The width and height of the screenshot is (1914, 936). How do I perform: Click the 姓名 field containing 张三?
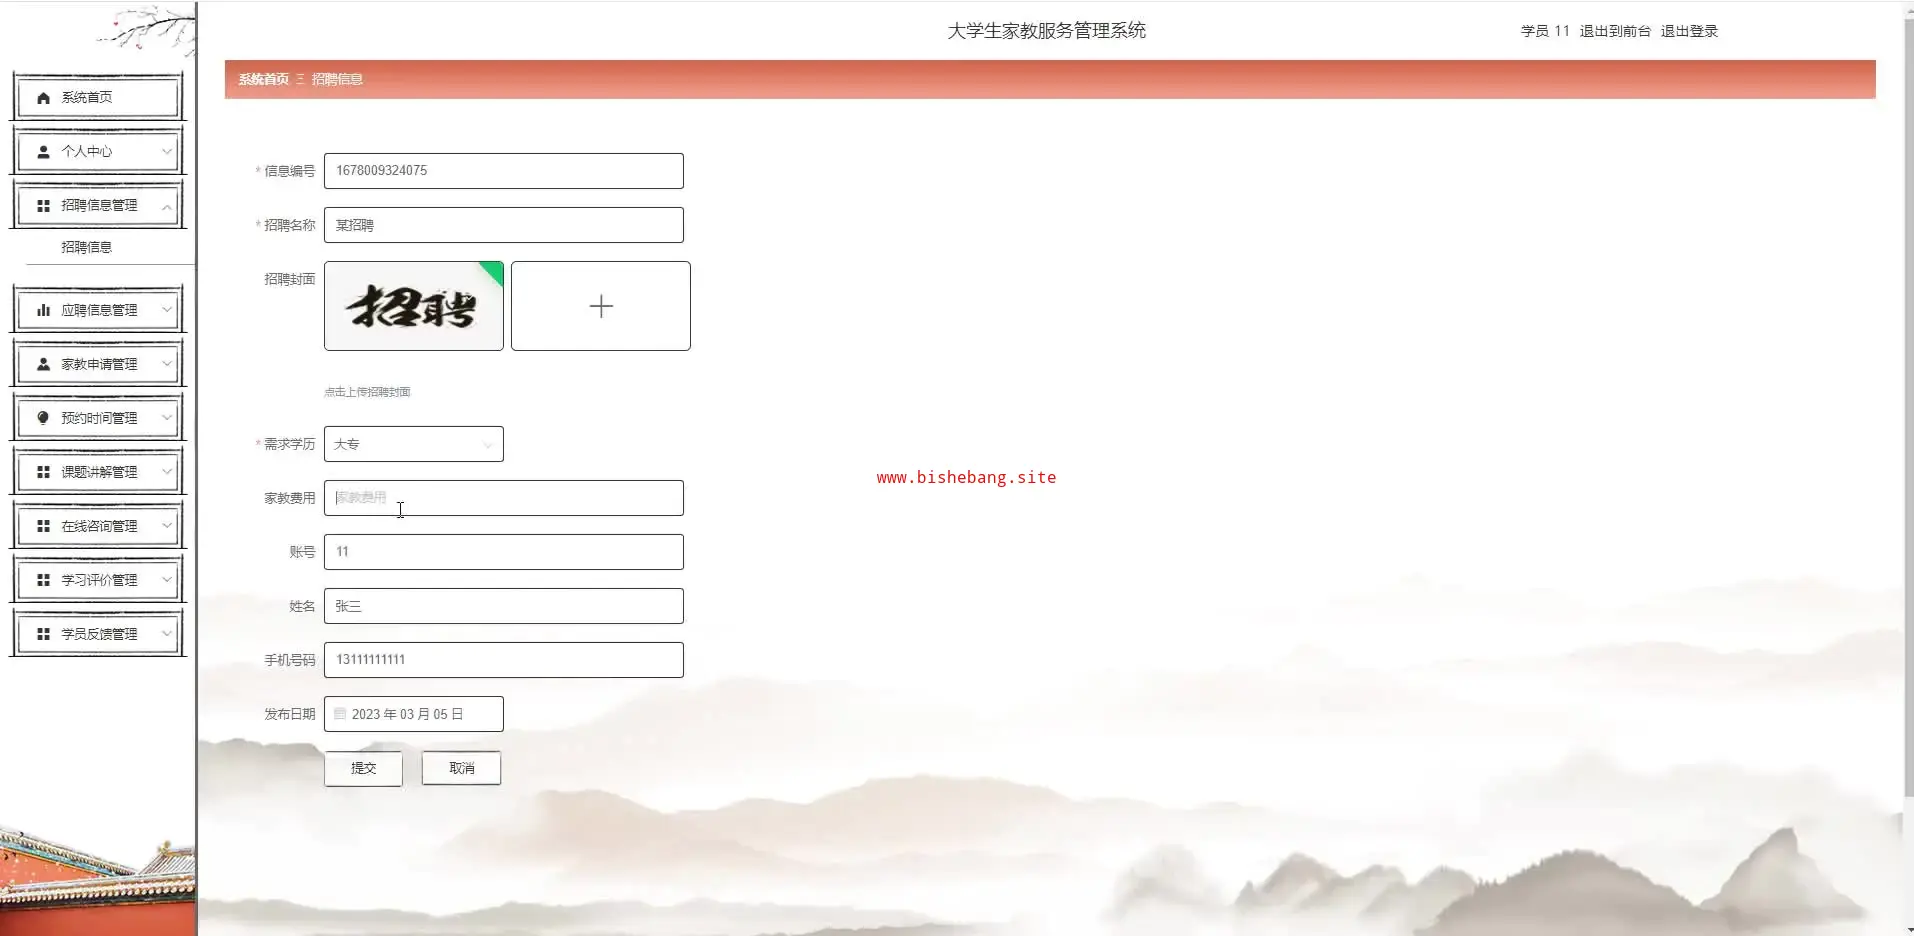504,606
